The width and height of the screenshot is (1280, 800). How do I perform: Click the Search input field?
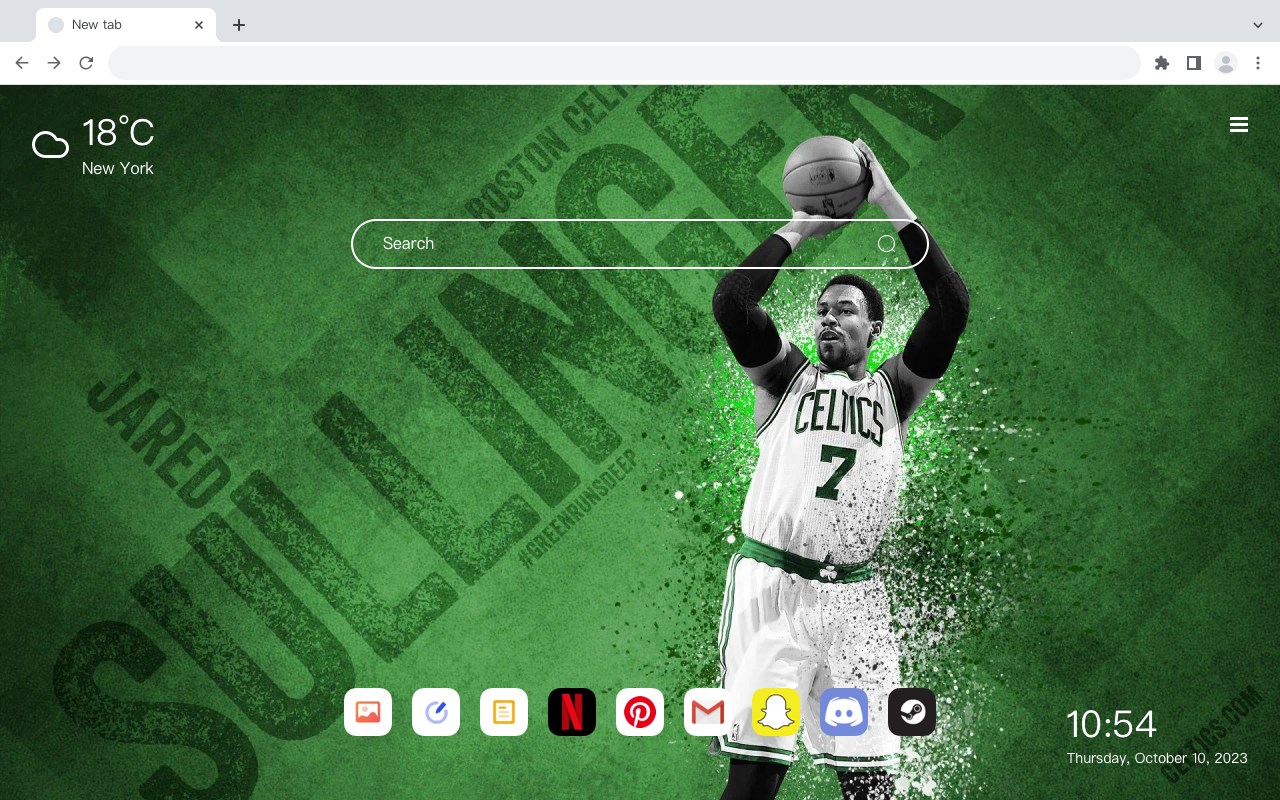[x=640, y=244]
